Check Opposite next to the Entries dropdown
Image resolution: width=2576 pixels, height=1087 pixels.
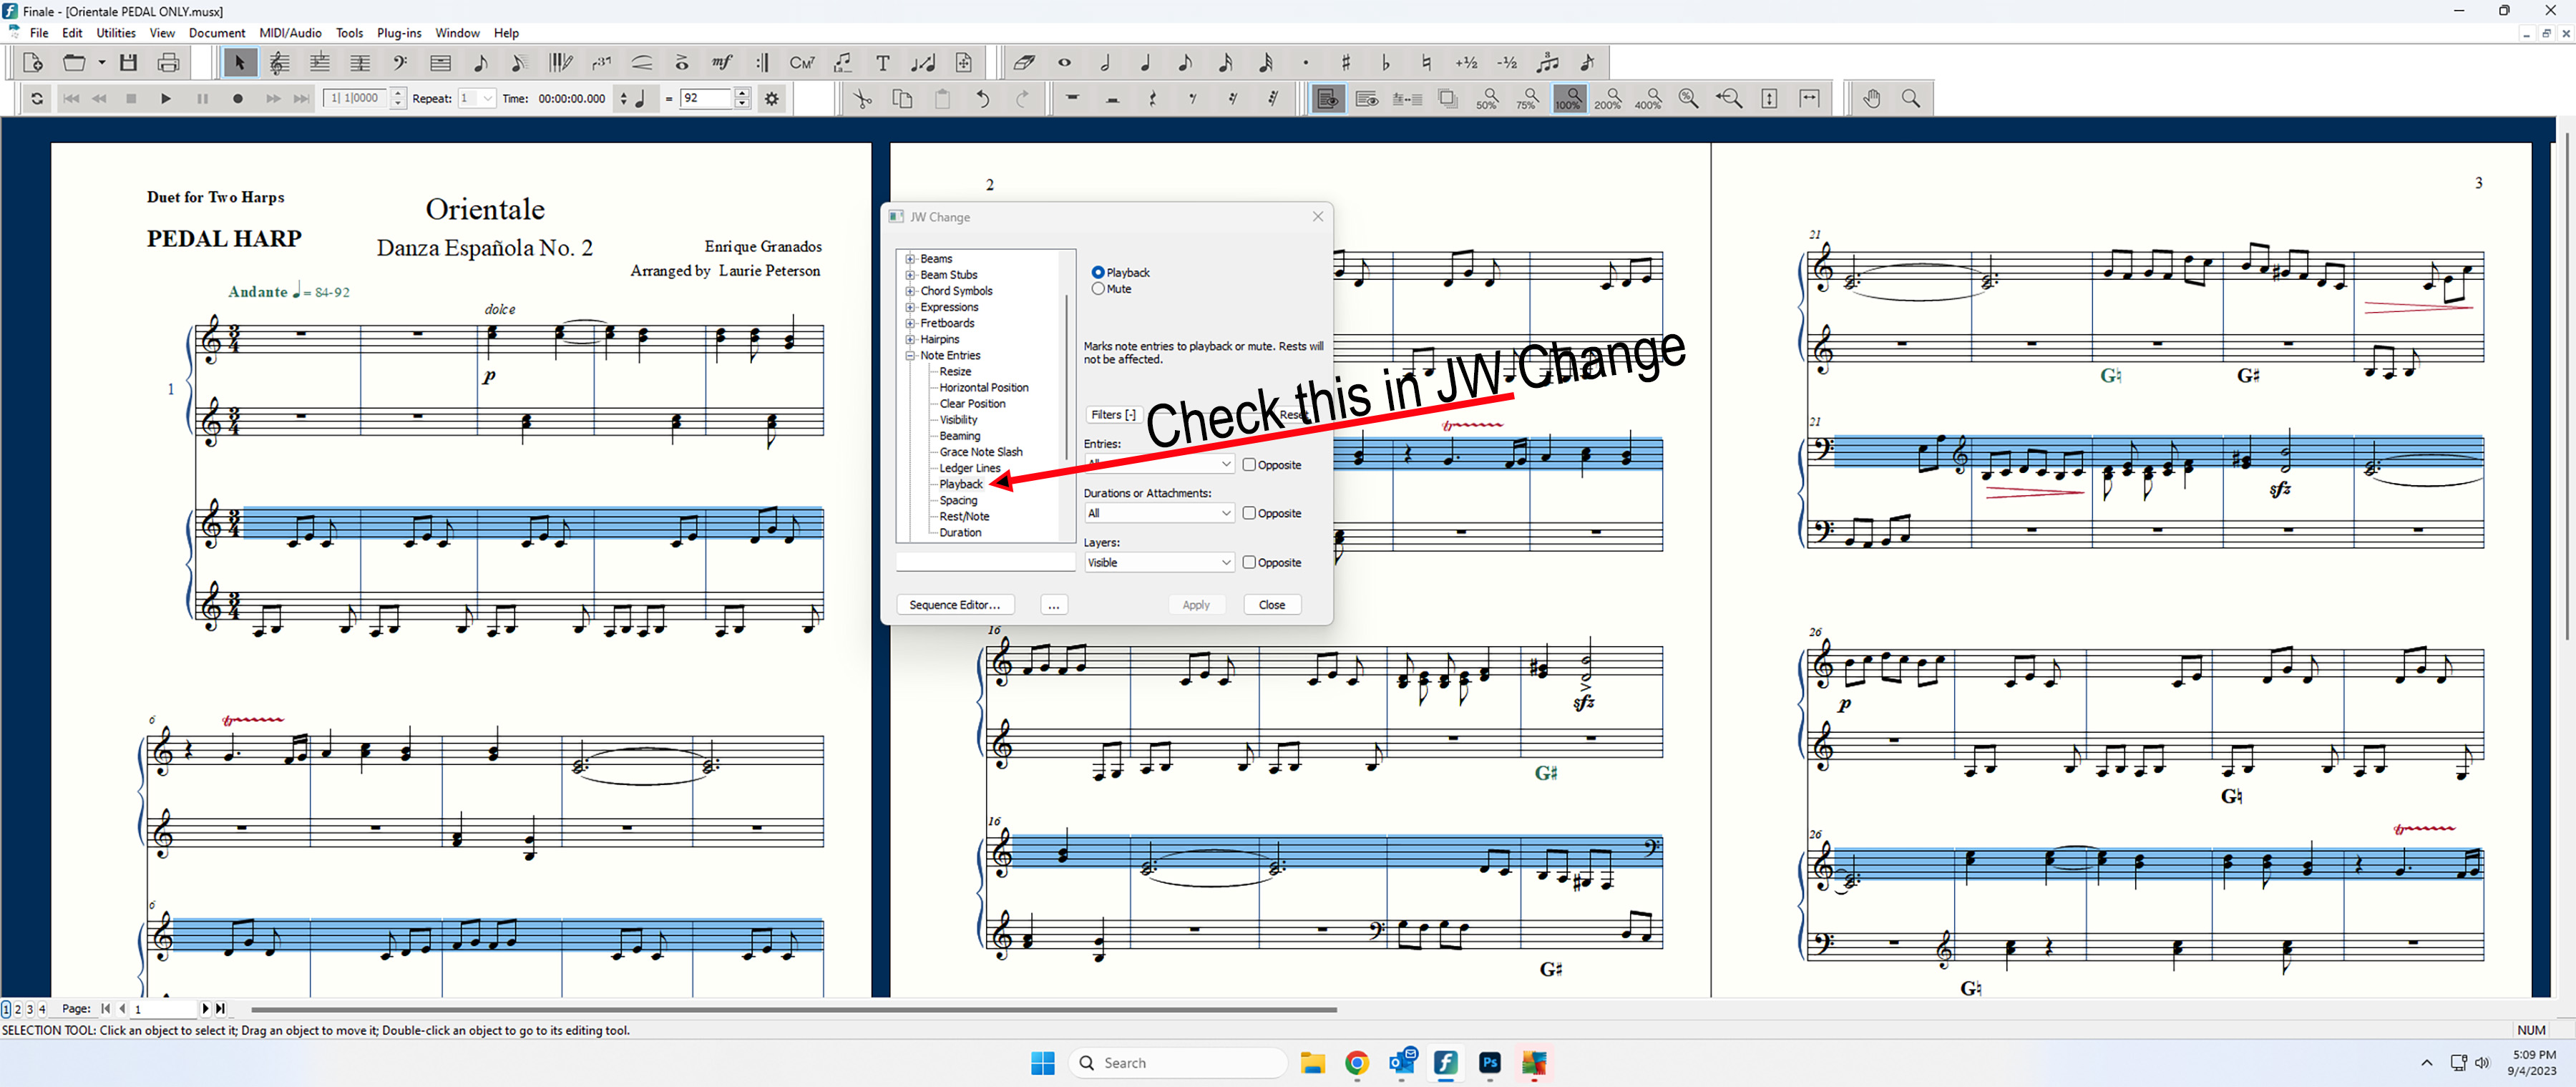coord(1249,465)
